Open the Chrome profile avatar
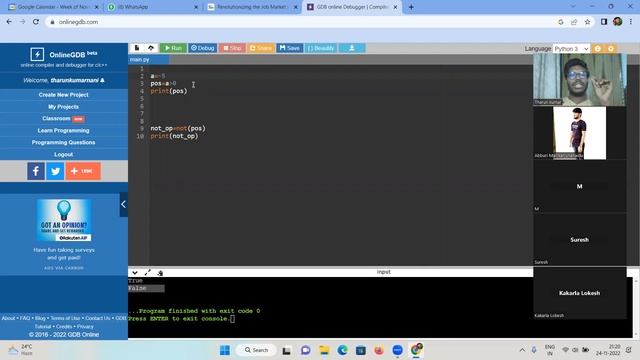 tap(618, 22)
